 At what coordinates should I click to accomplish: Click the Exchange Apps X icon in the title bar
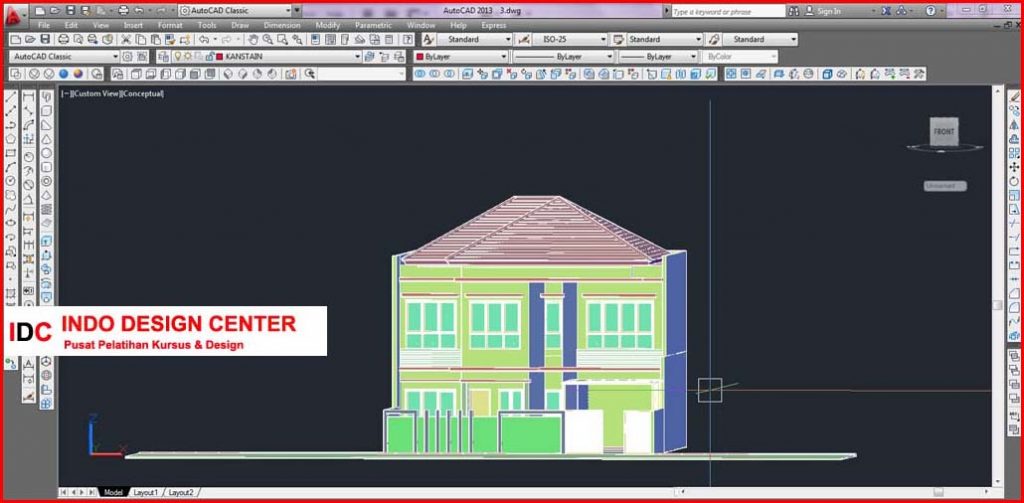[x=886, y=11]
